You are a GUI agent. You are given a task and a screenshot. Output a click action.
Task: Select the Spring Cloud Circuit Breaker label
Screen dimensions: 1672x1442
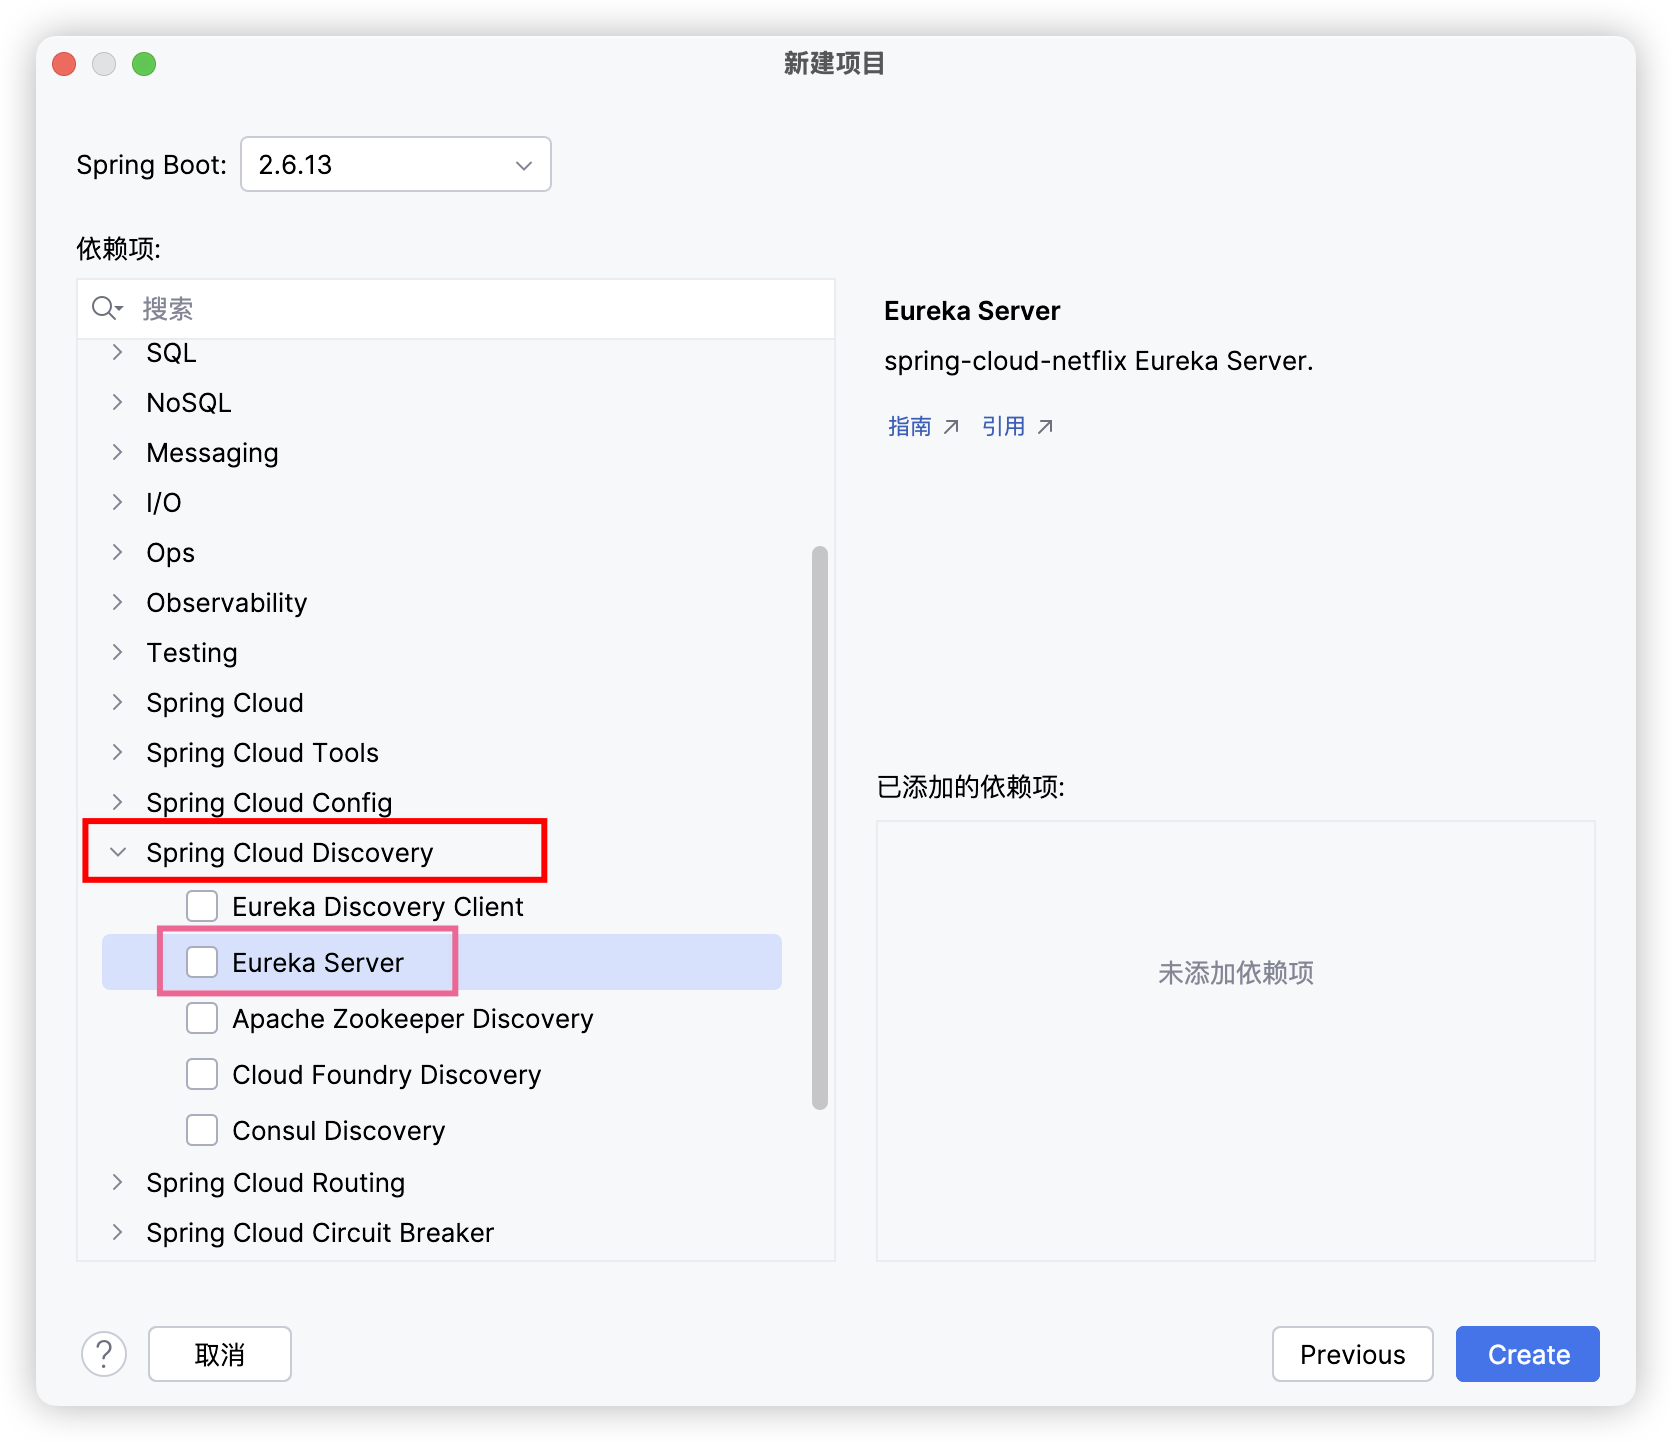[x=320, y=1232]
